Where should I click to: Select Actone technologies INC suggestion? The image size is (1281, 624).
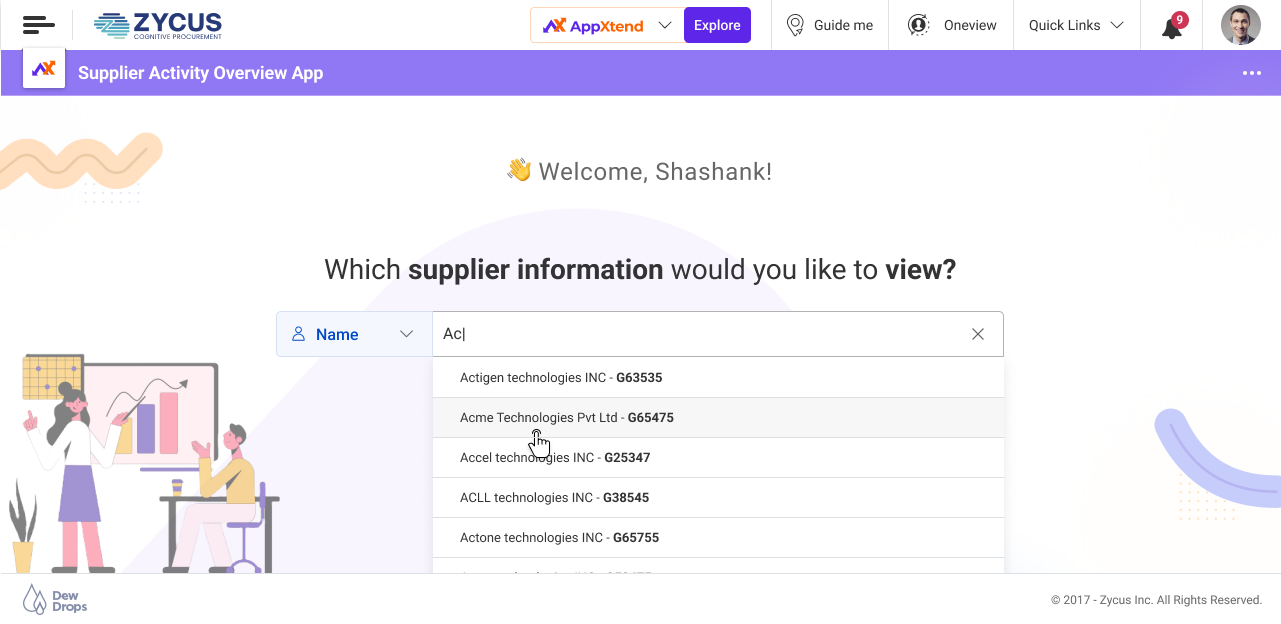tap(559, 538)
